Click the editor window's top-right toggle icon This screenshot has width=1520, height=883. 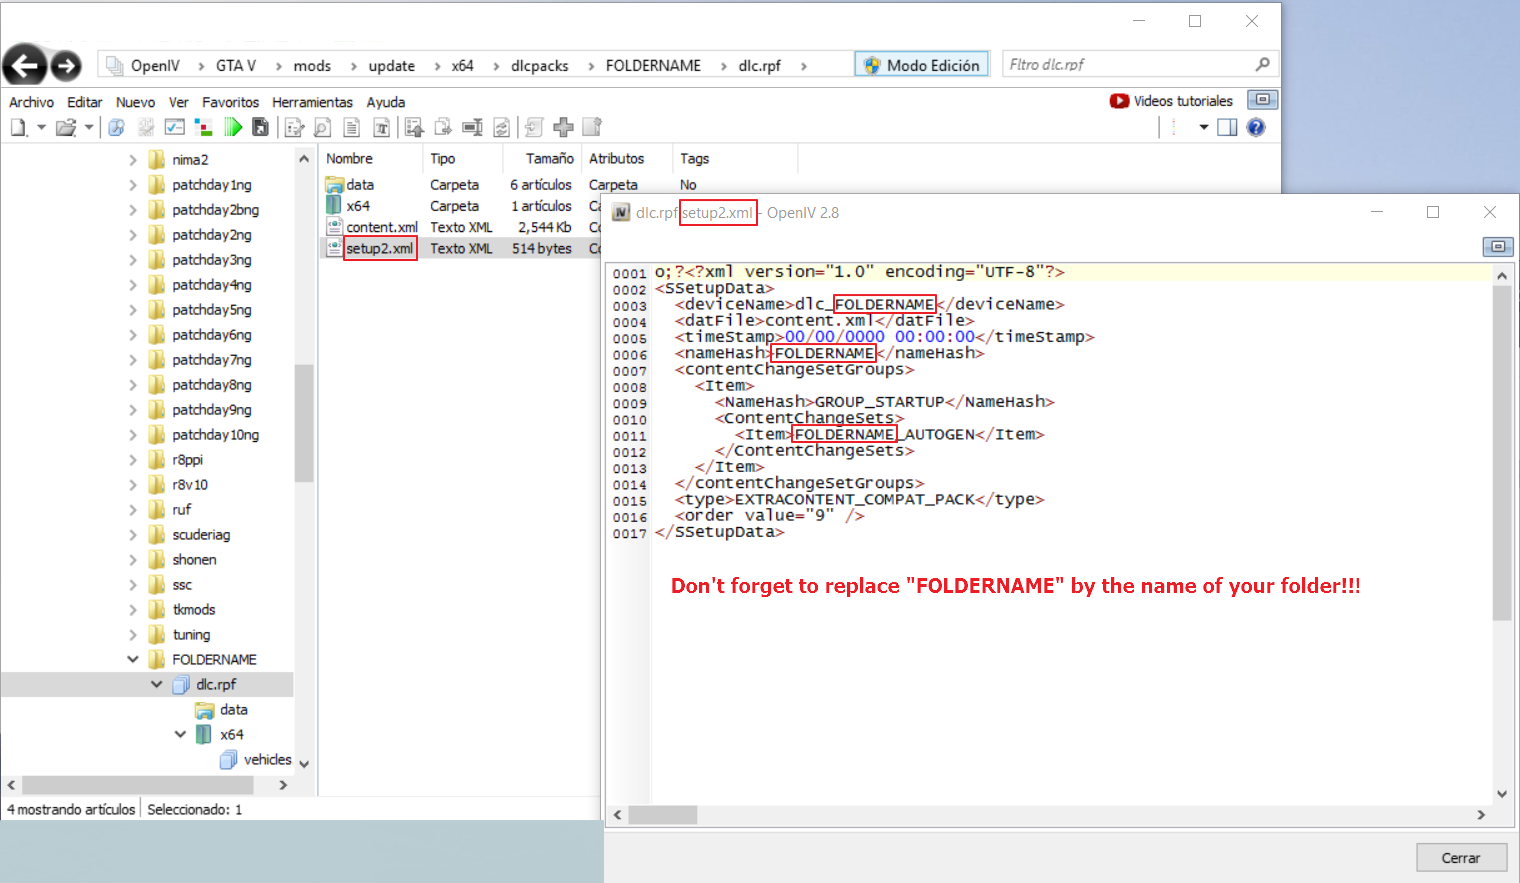click(x=1497, y=246)
